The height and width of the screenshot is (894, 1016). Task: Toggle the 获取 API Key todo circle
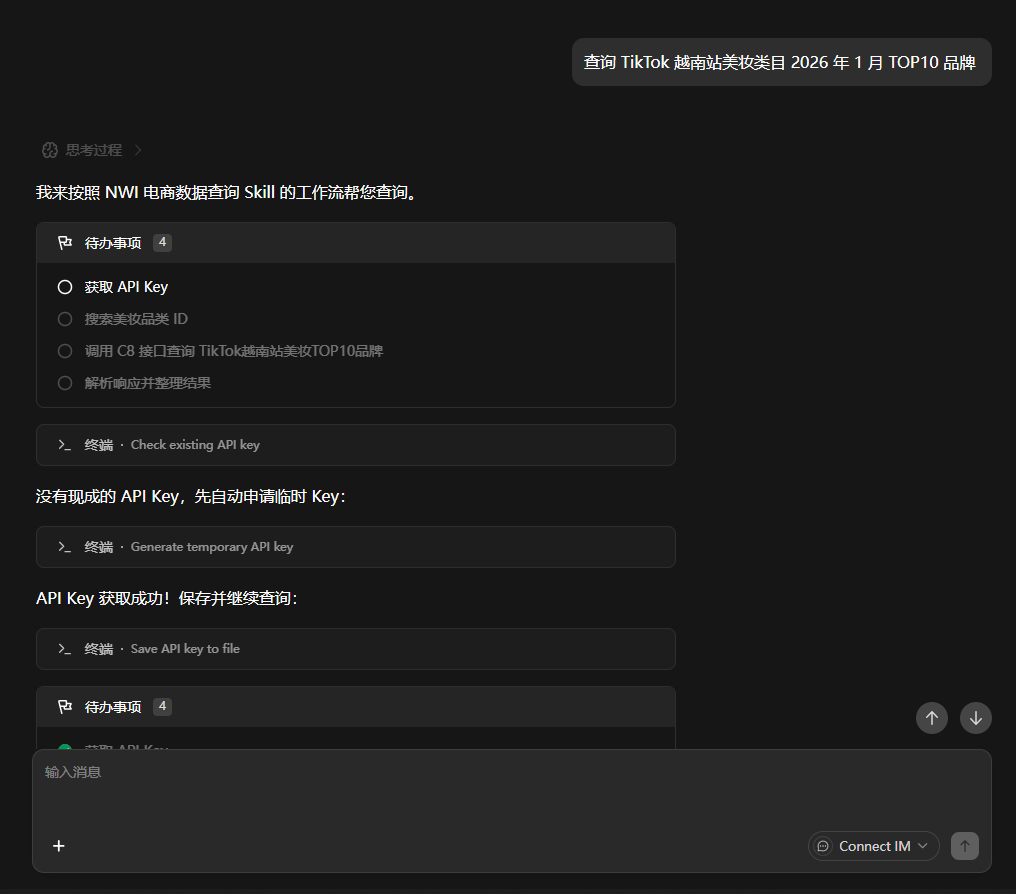(x=65, y=287)
